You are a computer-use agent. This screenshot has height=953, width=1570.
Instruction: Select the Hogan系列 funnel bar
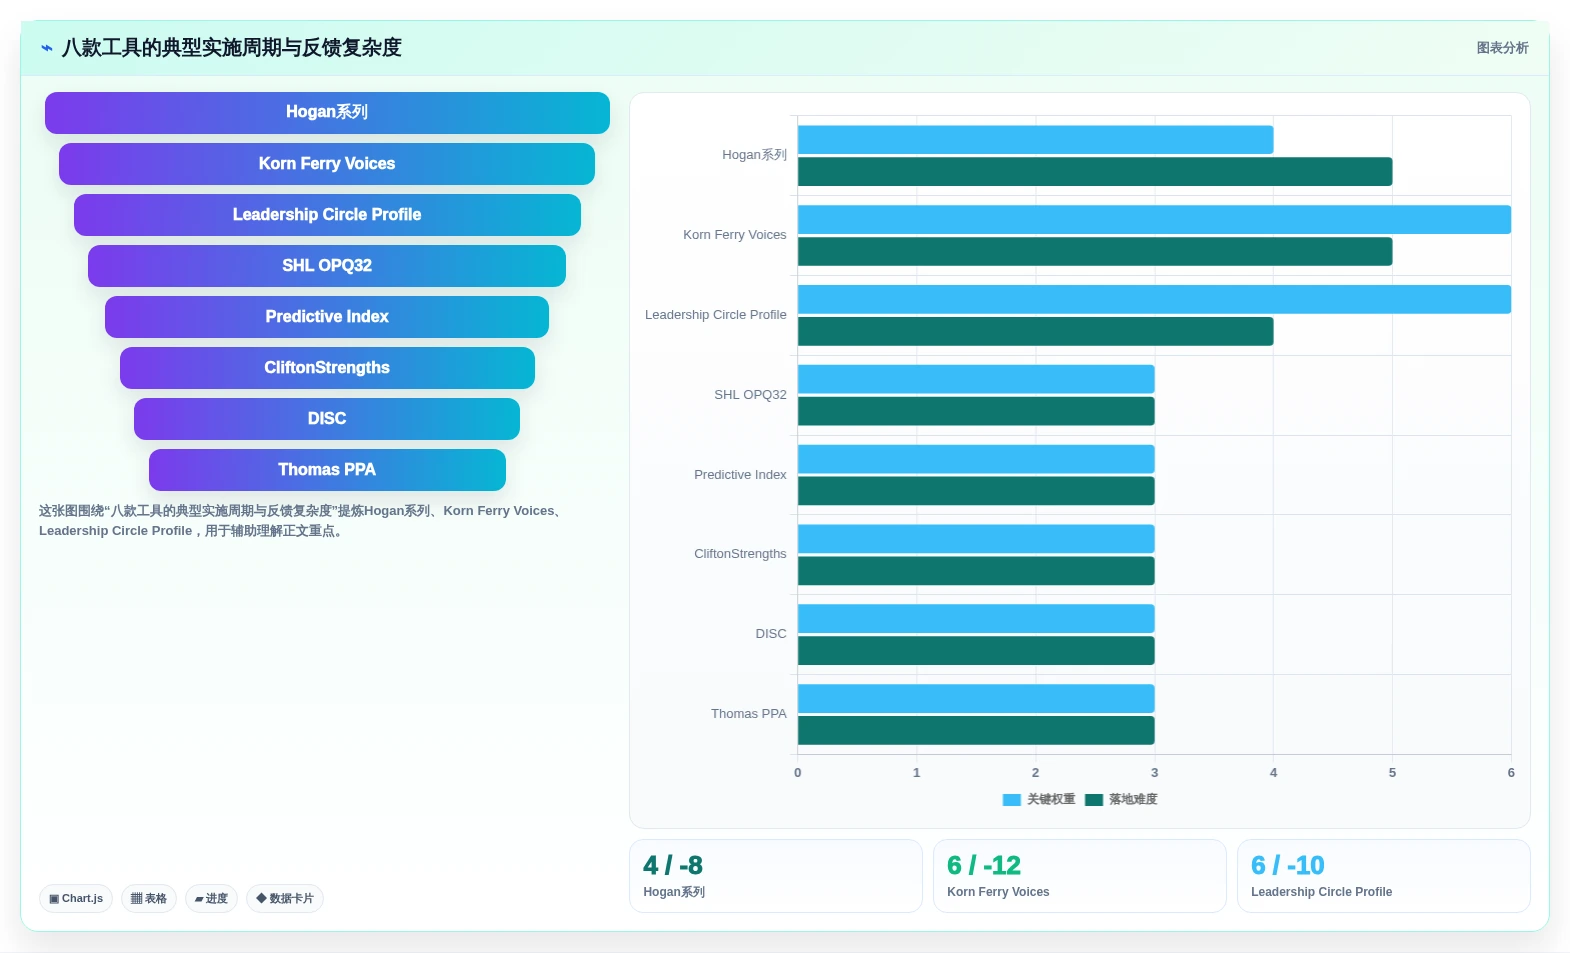pyautogui.click(x=327, y=113)
